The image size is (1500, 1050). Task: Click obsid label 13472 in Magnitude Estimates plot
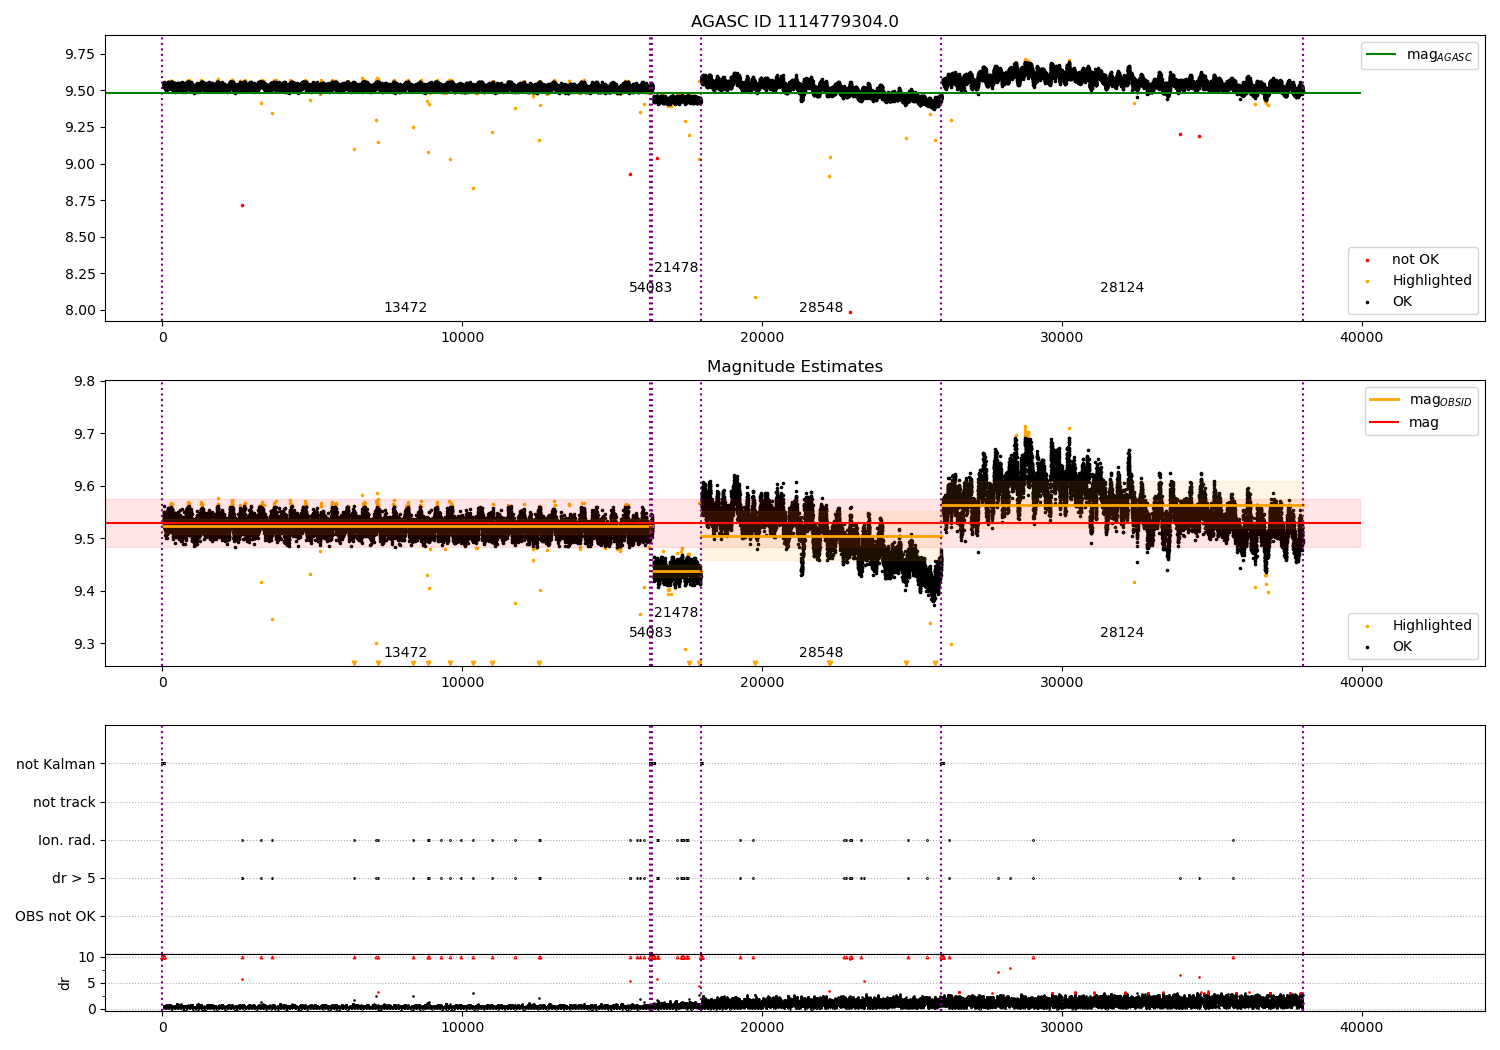pyautogui.click(x=405, y=652)
